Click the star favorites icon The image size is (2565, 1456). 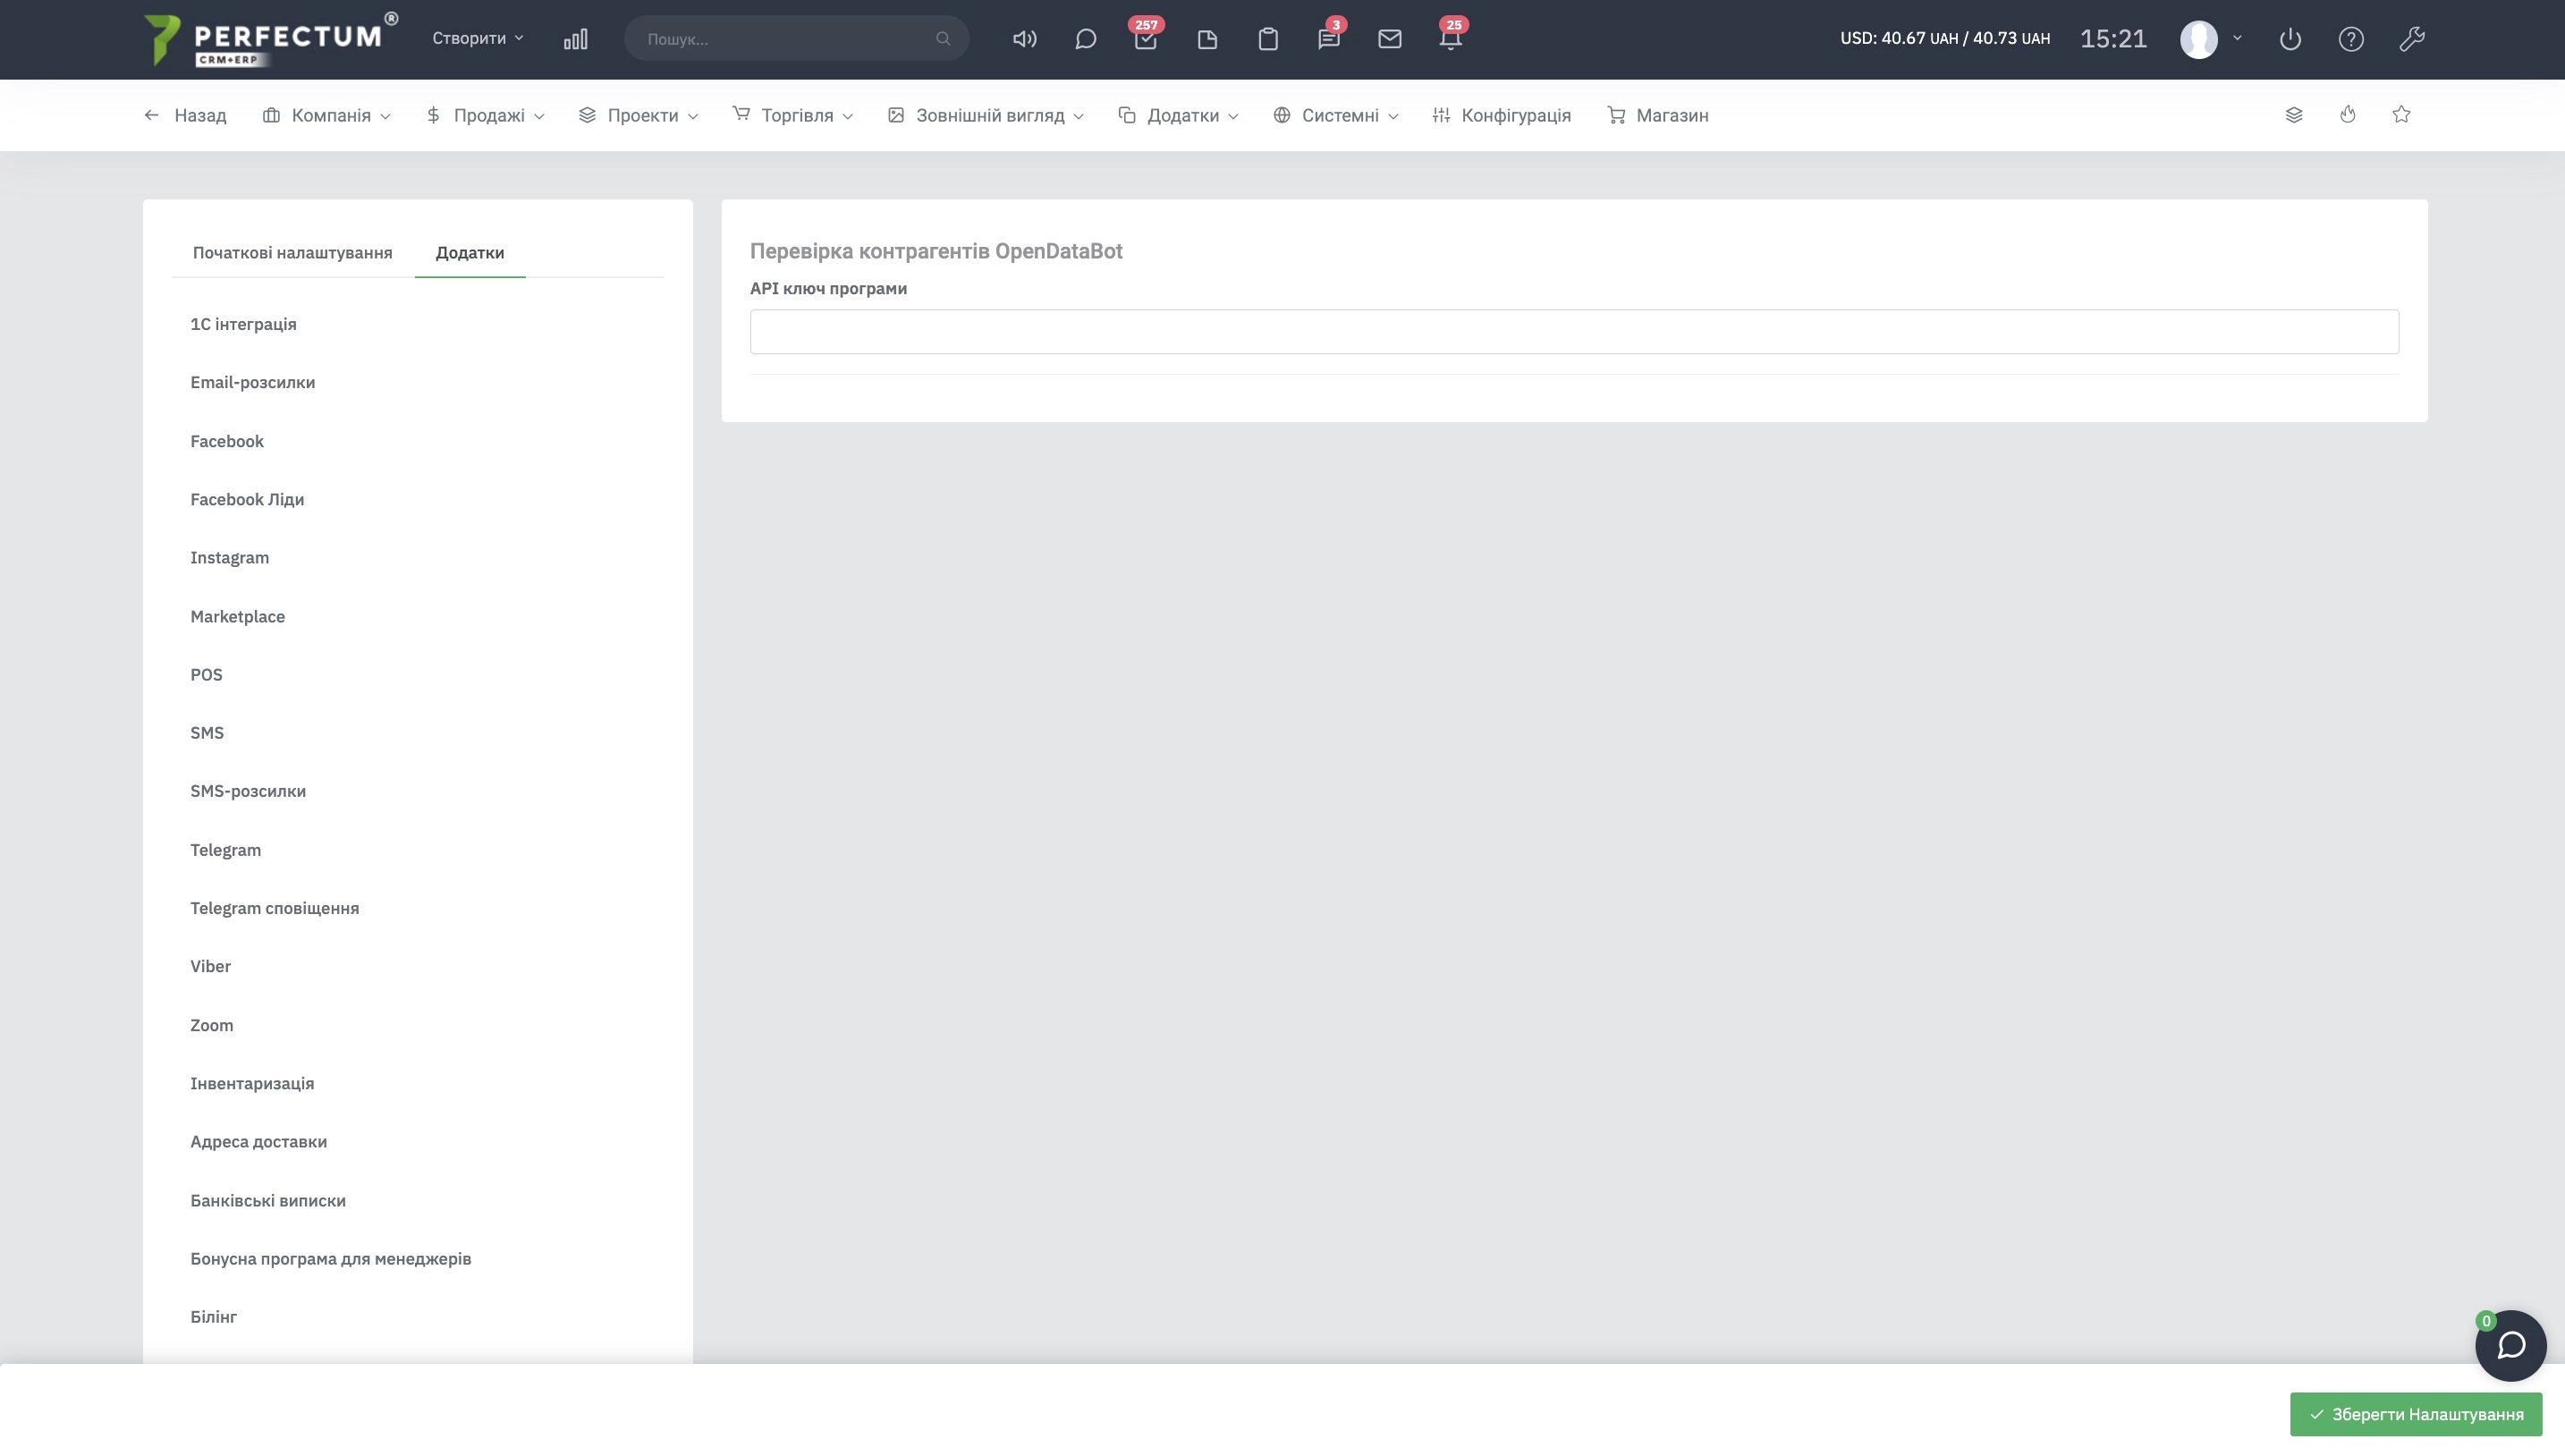point(2401,115)
